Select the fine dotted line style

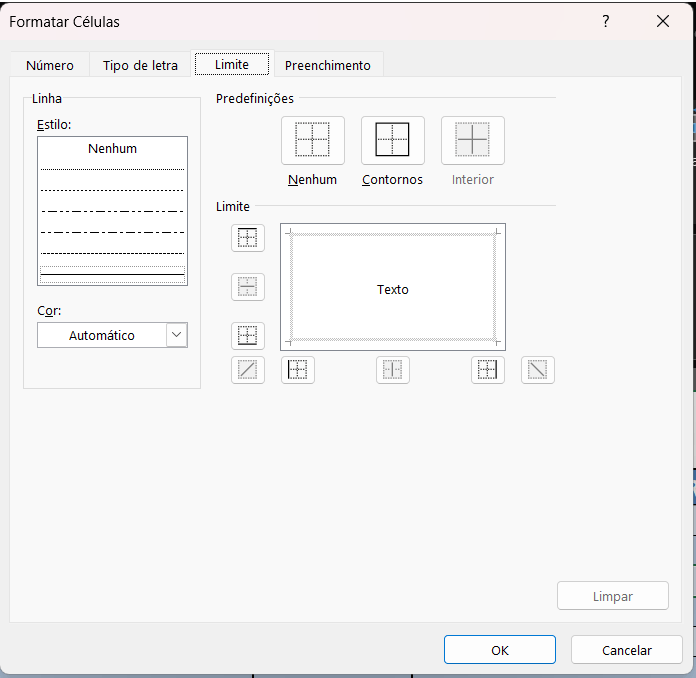pos(112,169)
